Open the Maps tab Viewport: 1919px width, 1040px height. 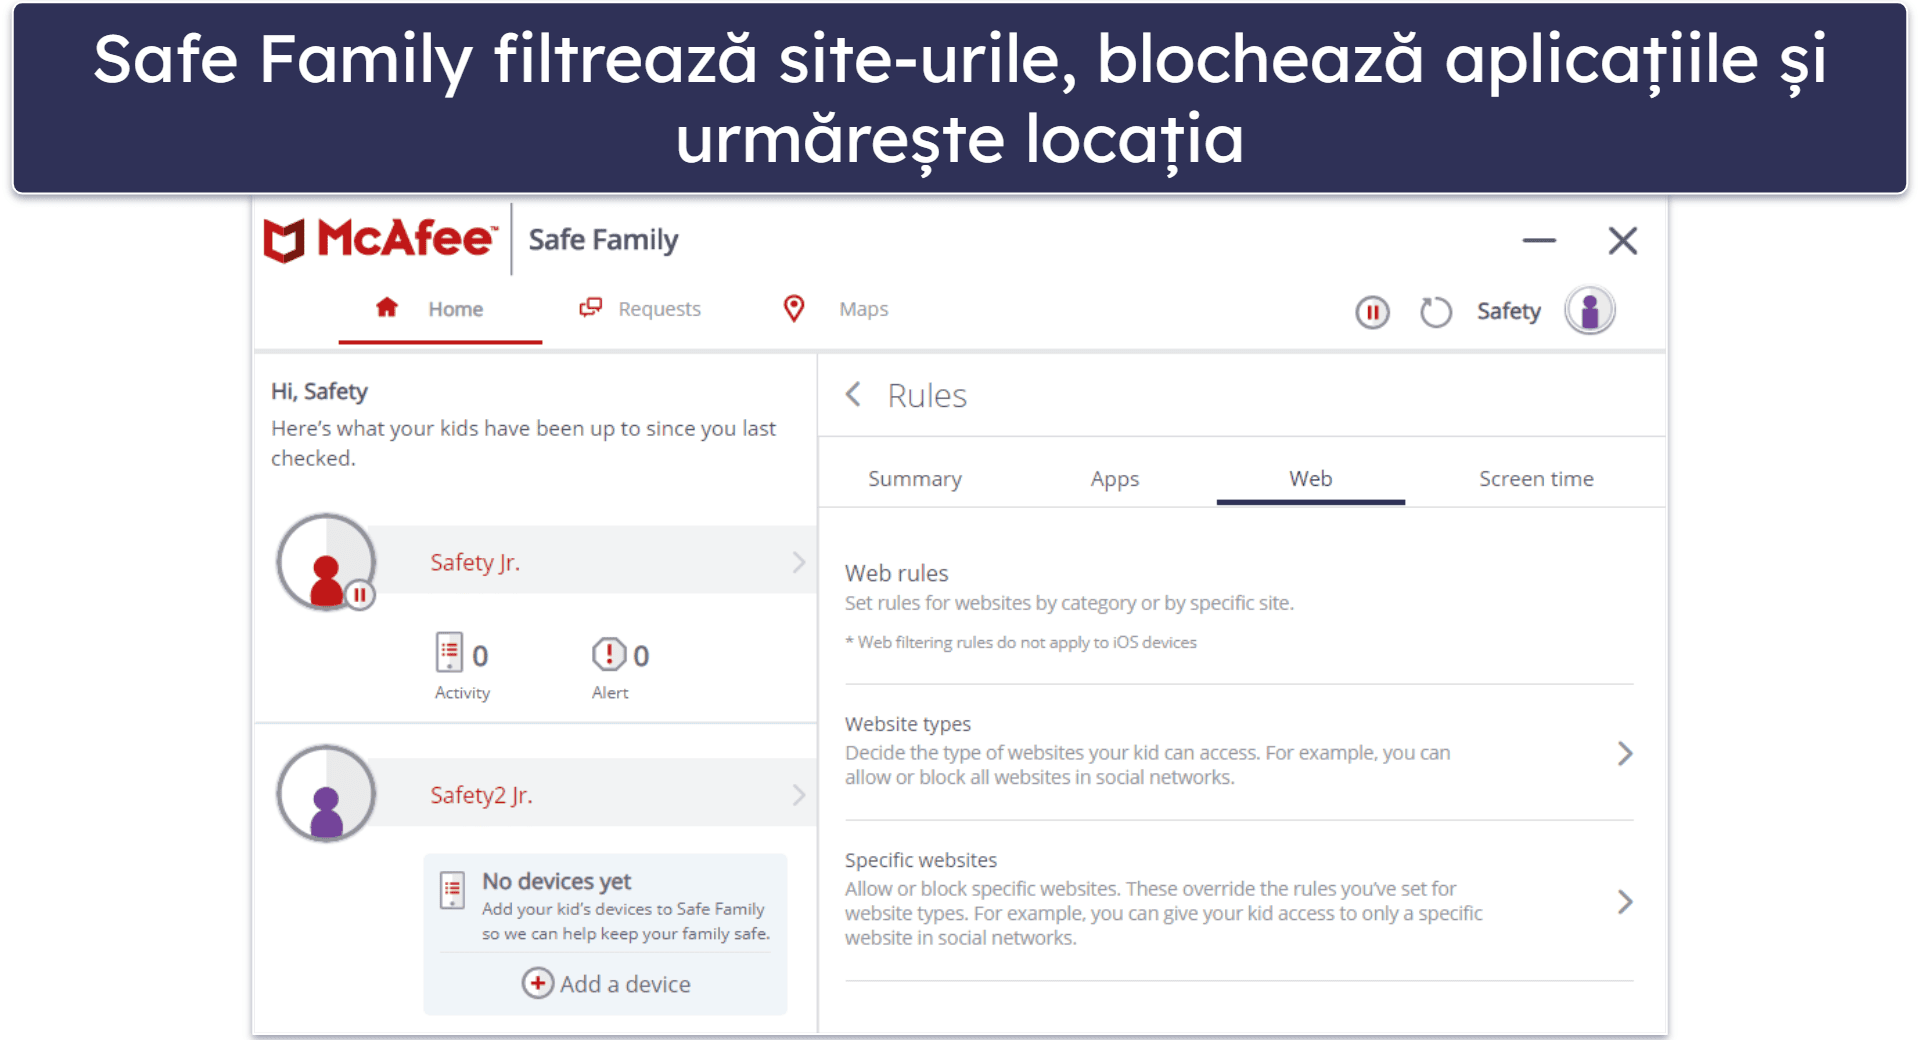point(836,309)
